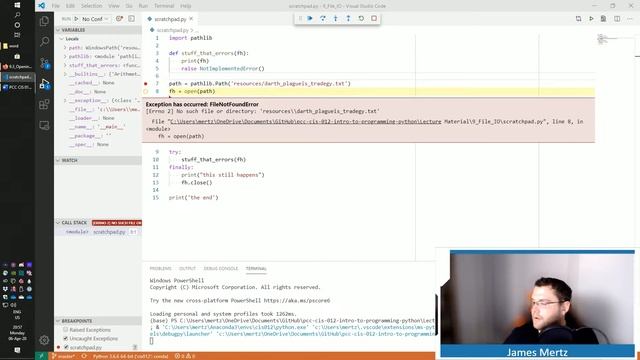Open the Remote Explorer view icon
The height and width of the screenshot is (360, 640).
point(44,125)
